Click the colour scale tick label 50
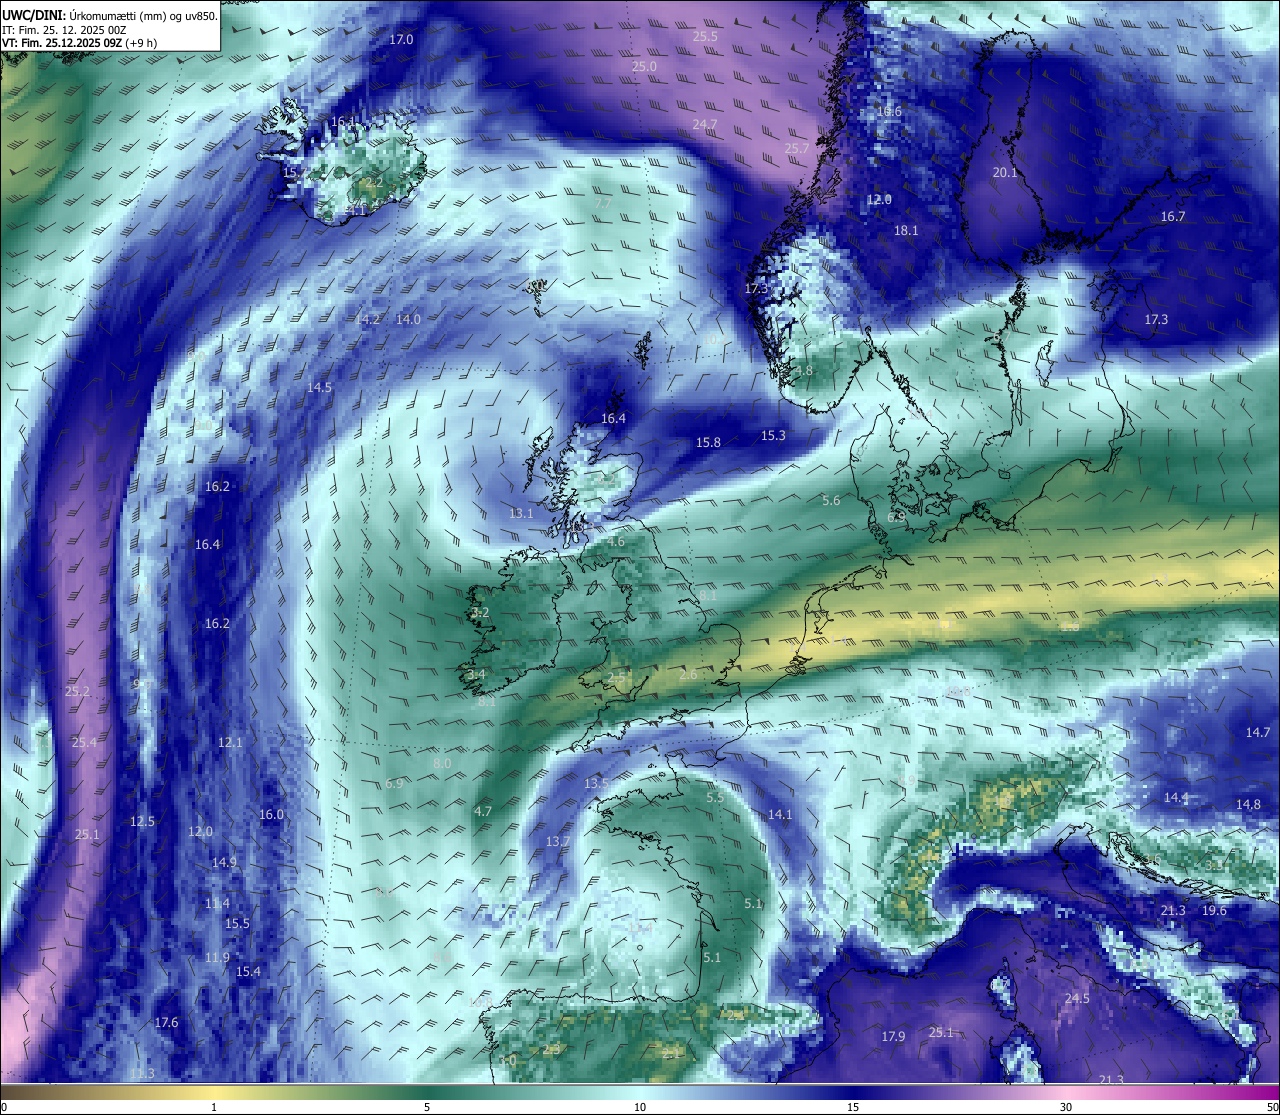The height and width of the screenshot is (1115, 1280). (x=1271, y=1106)
